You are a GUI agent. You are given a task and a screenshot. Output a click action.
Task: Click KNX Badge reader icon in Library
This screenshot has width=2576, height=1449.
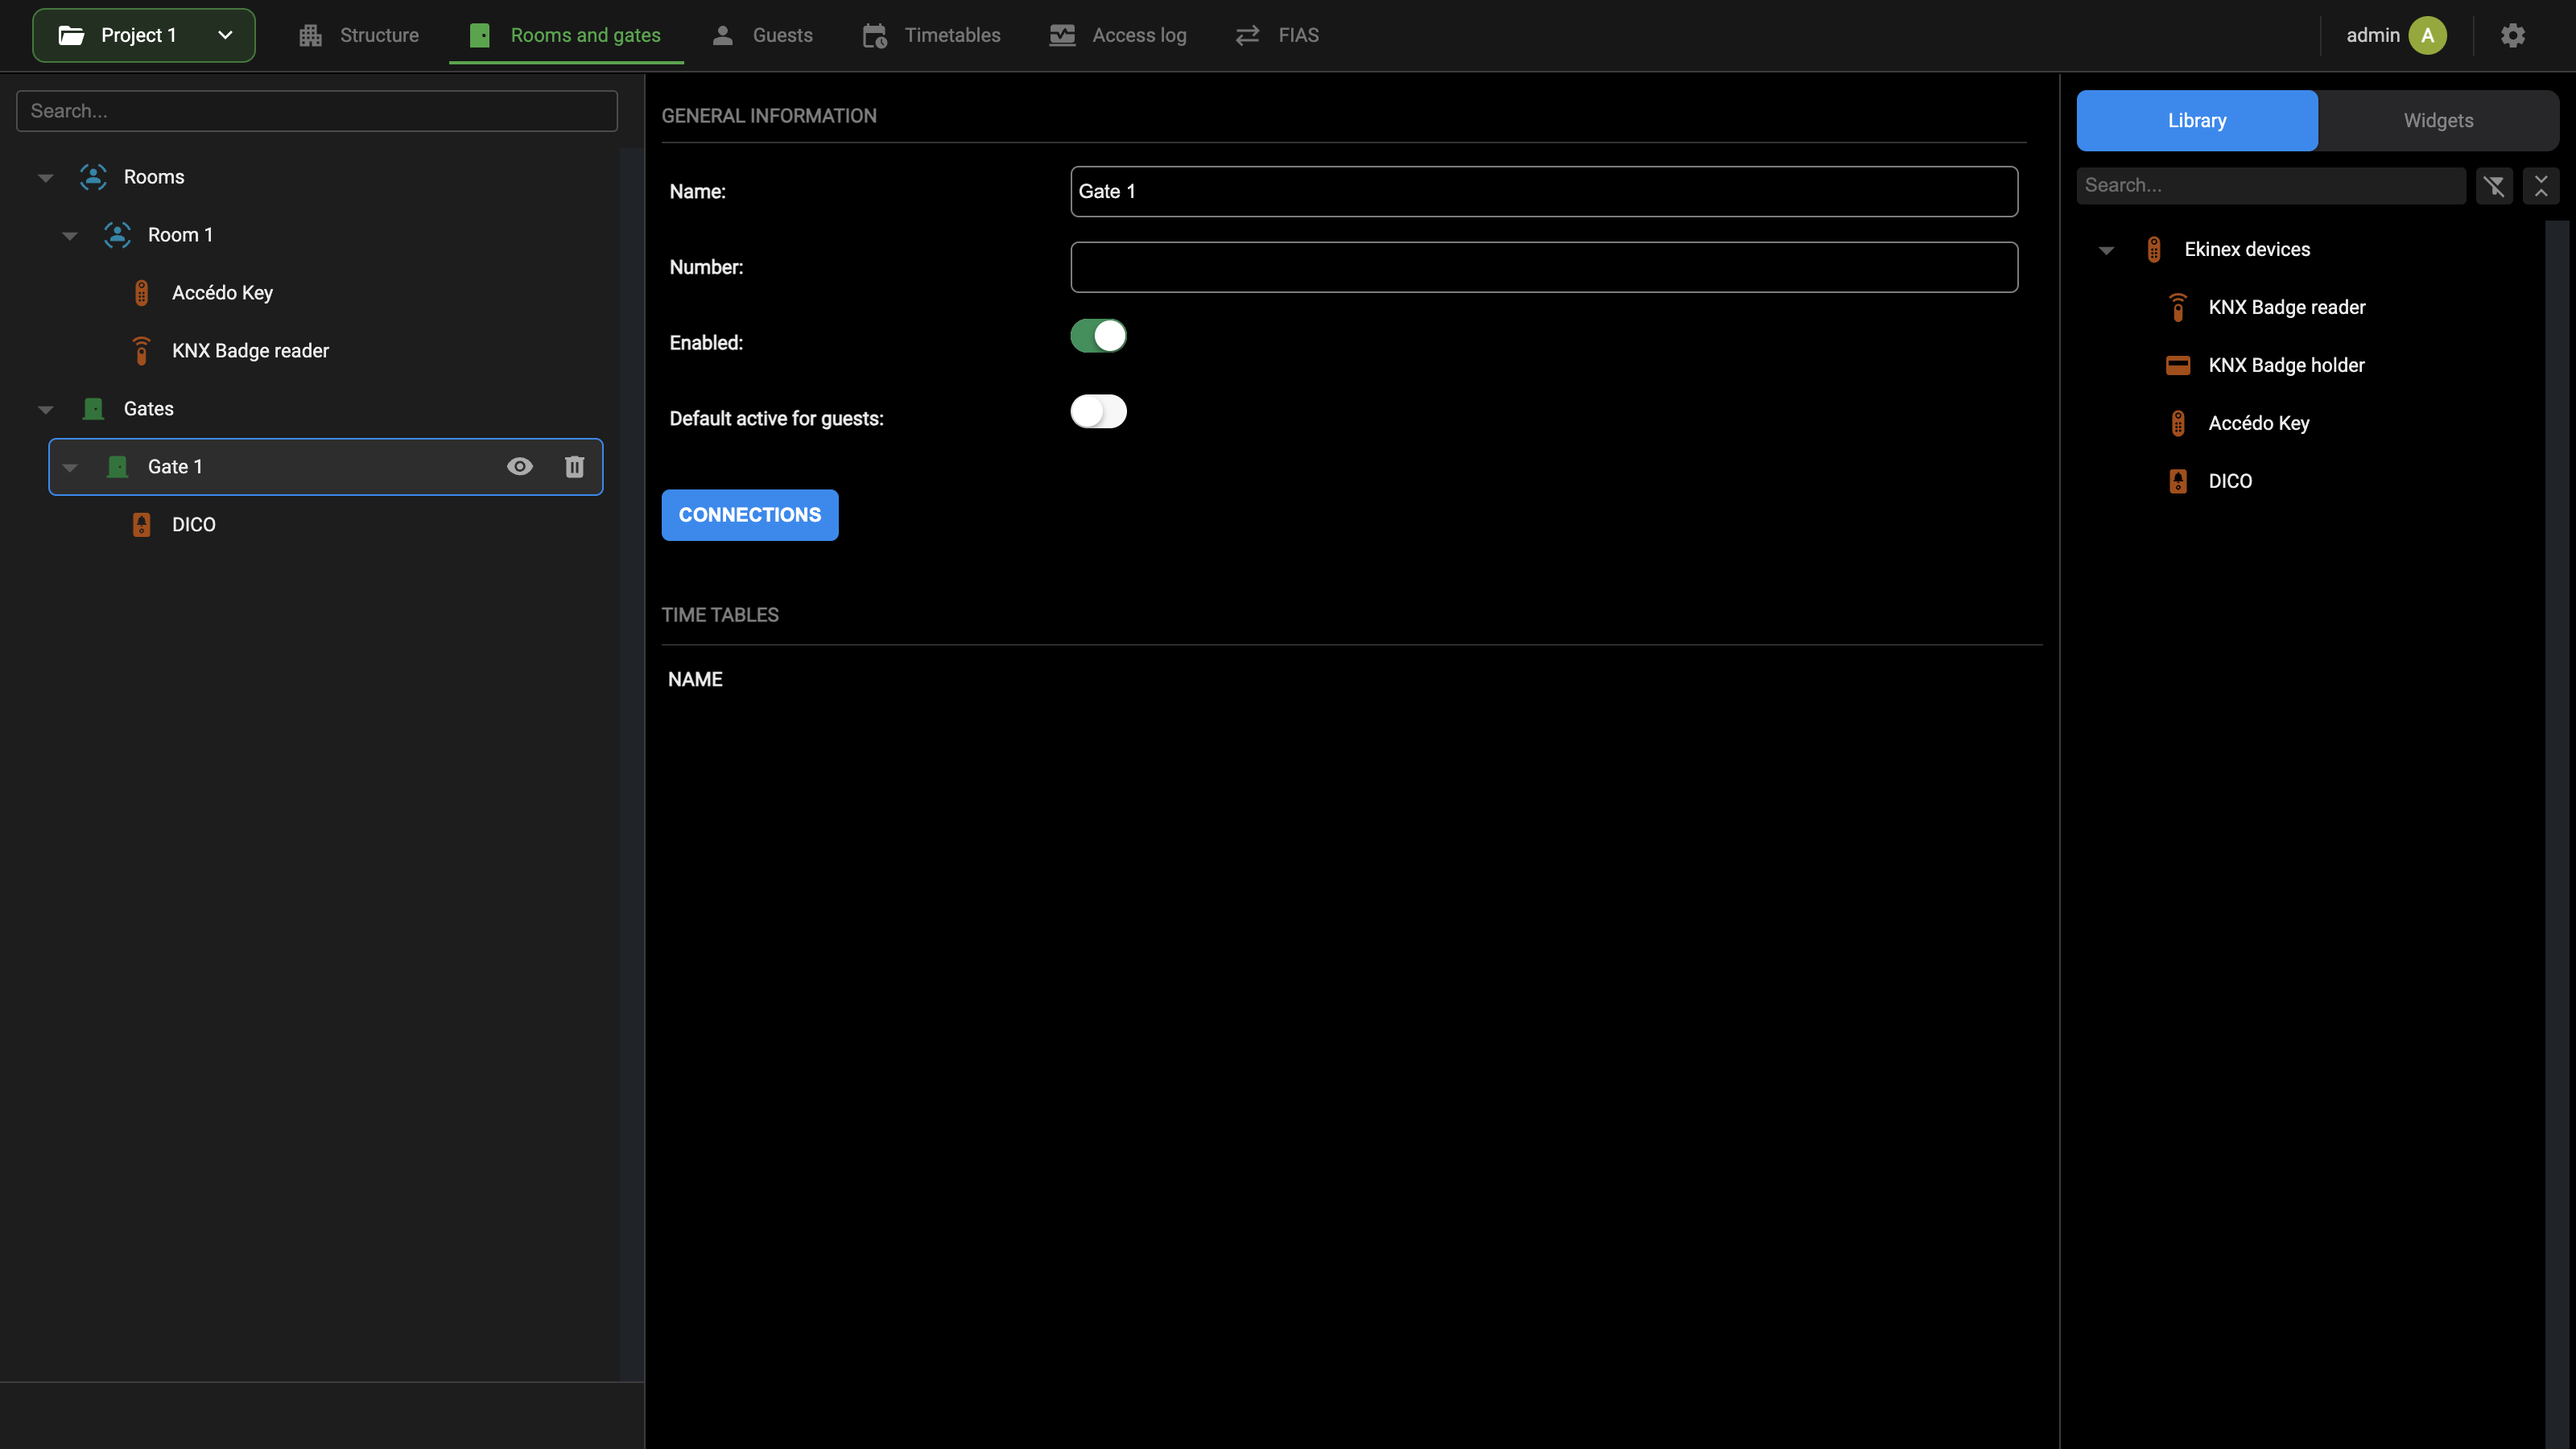2178,307
